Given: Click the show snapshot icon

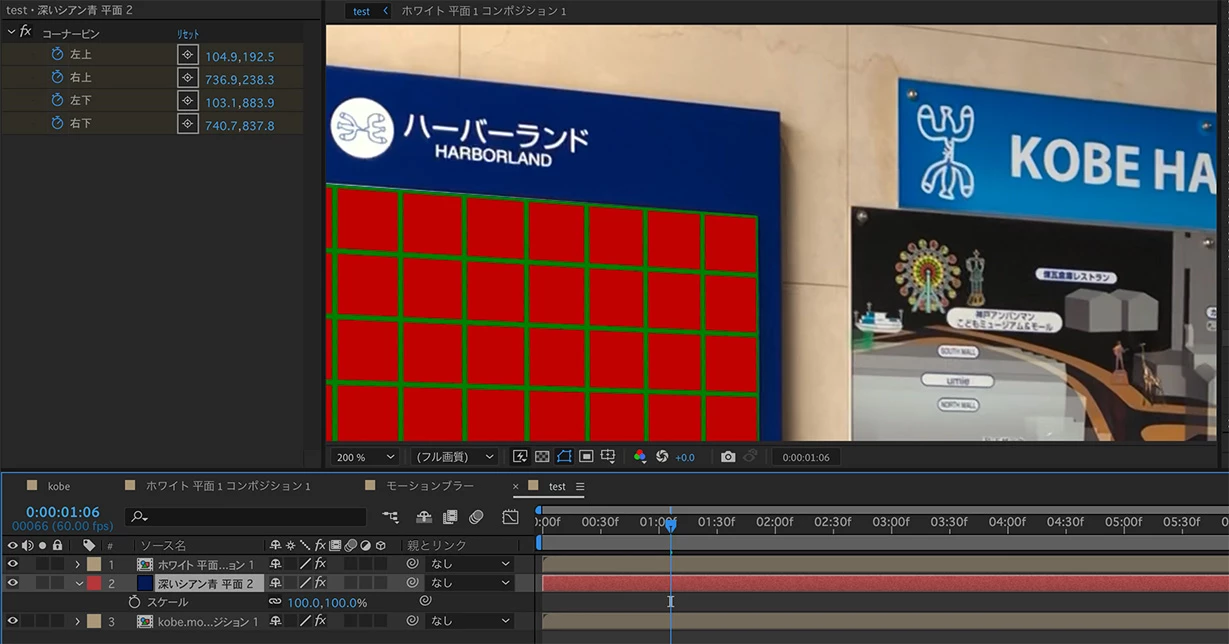Looking at the screenshot, I should tap(750, 456).
